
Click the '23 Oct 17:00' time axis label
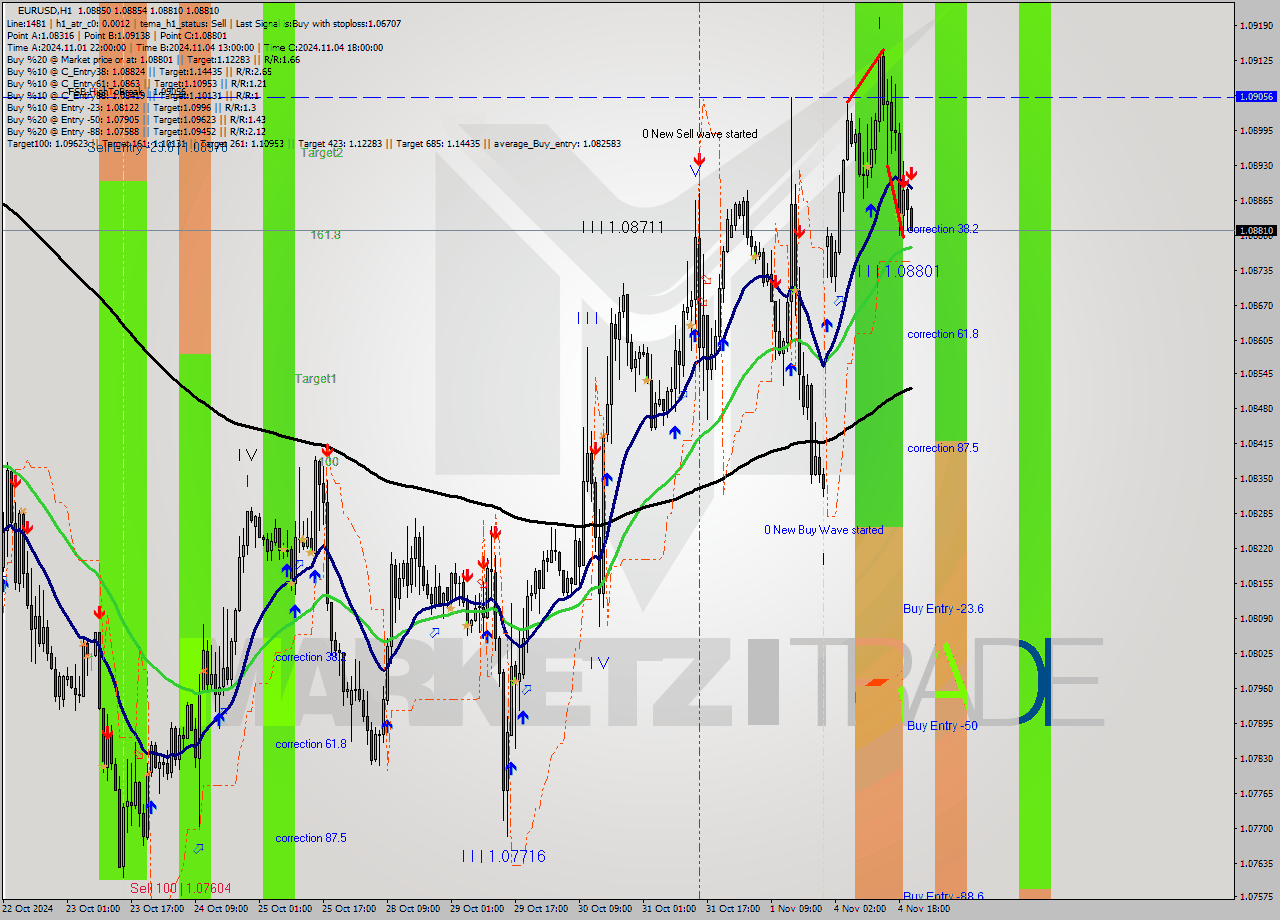pyautogui.click(x=156, y=909)
